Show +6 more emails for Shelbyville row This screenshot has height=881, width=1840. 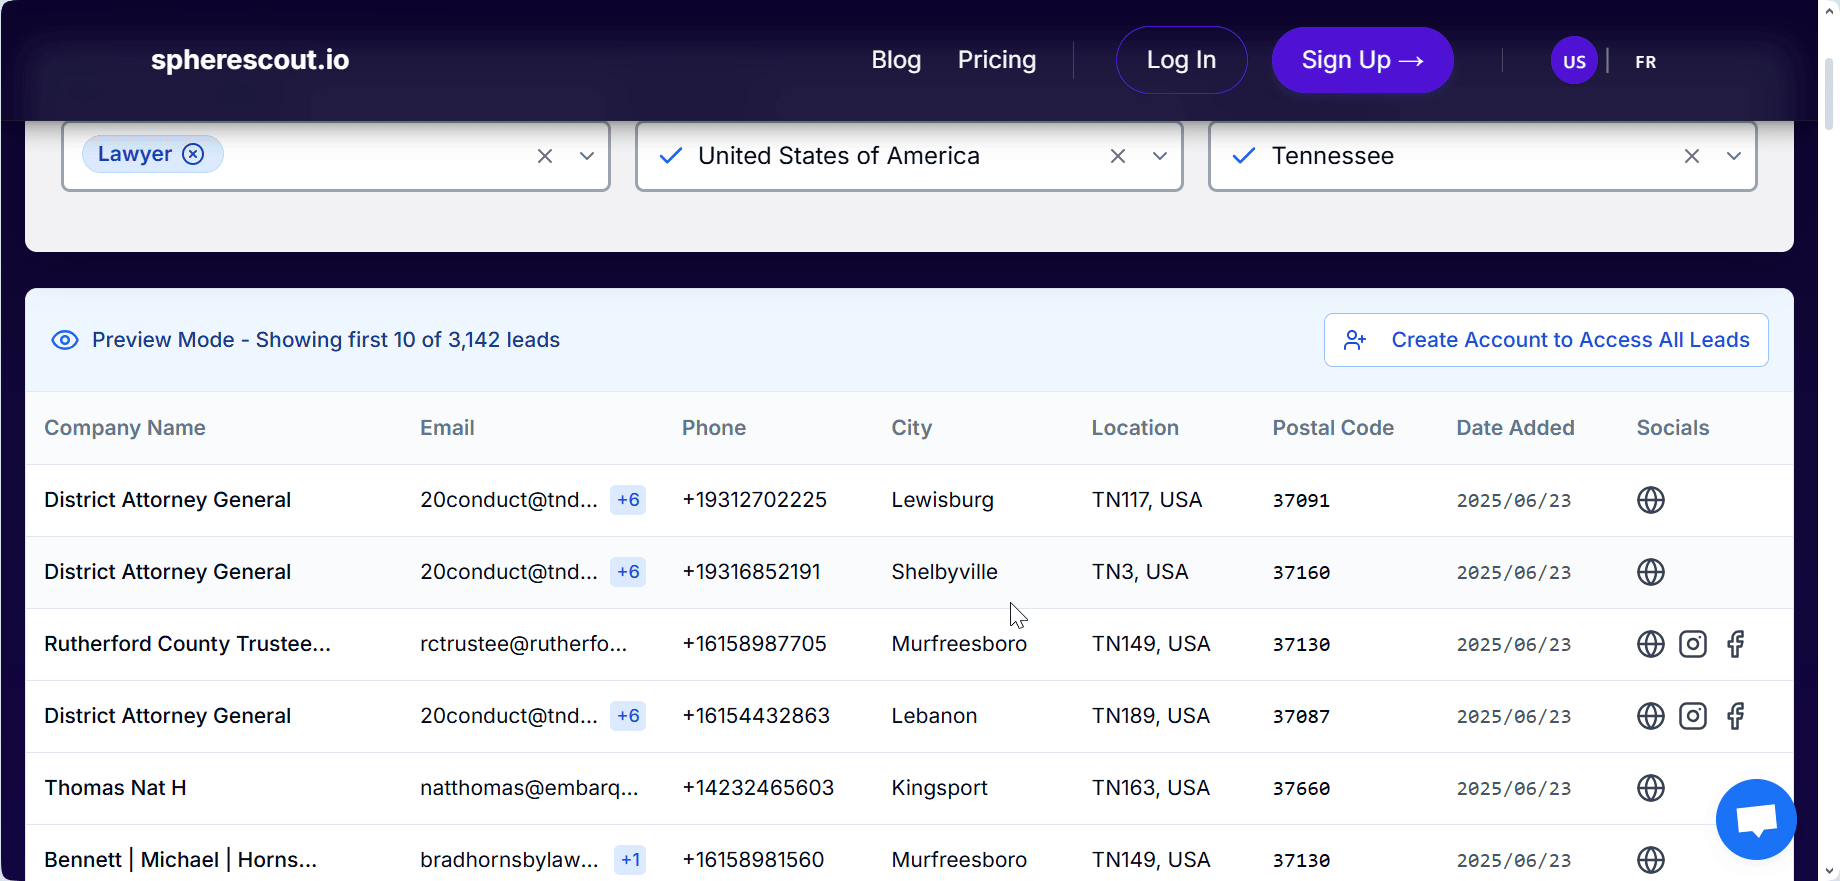pos(628,572)
